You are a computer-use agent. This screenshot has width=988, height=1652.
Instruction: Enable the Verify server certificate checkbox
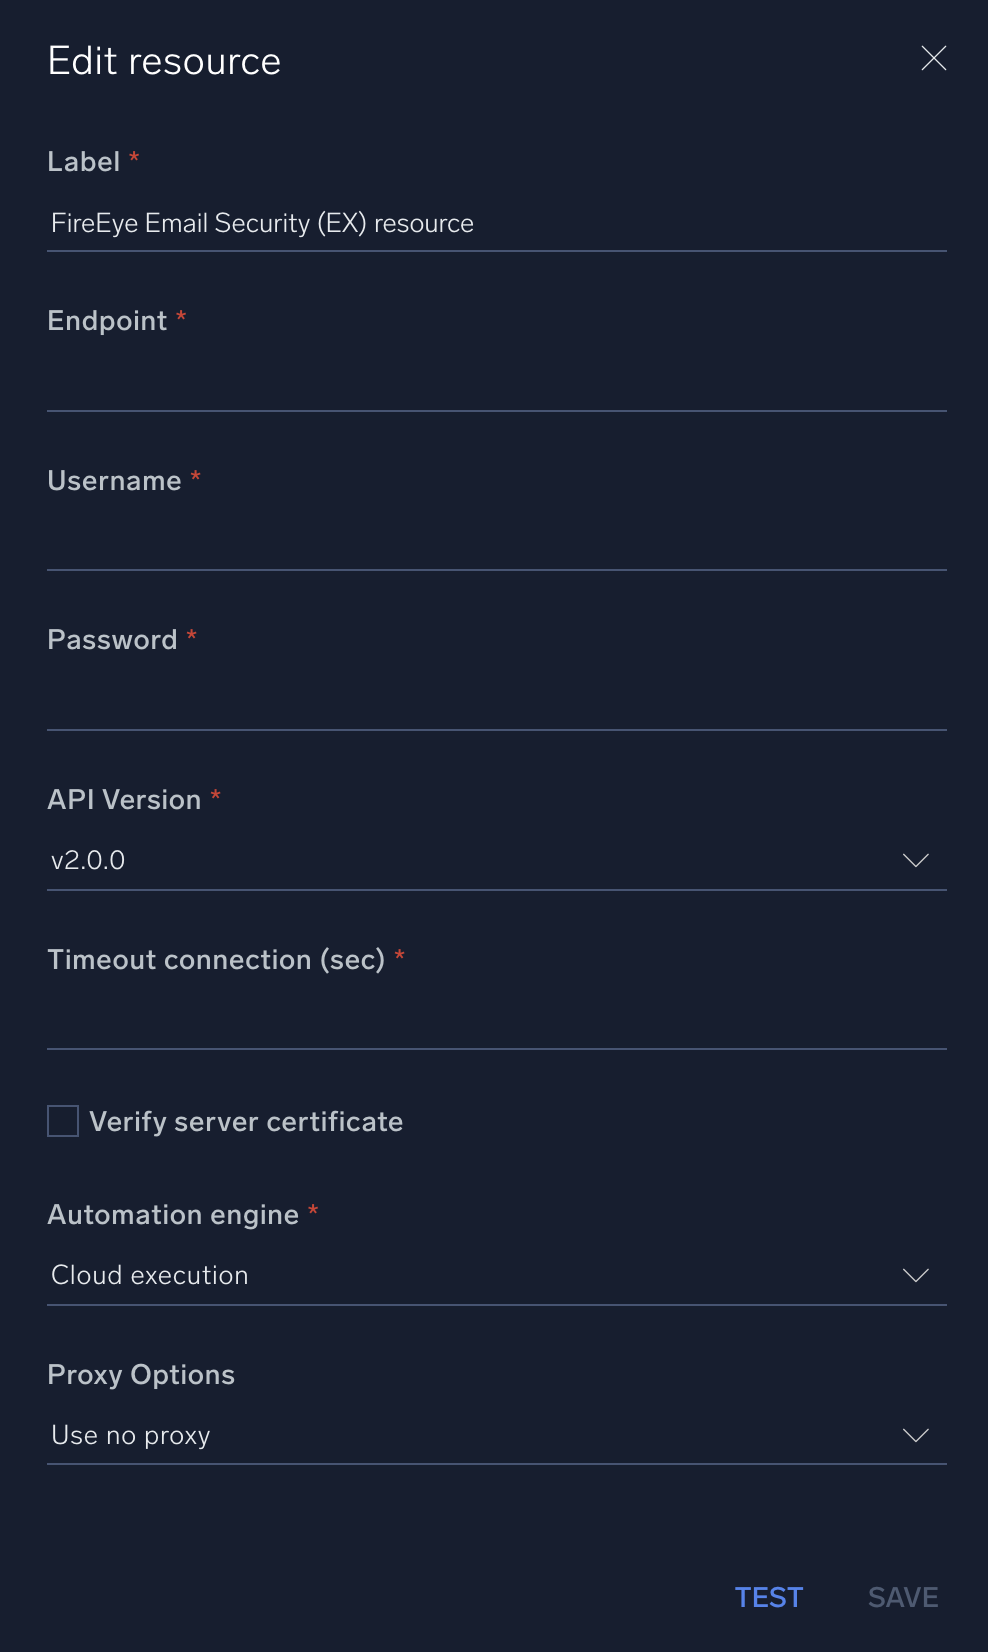click(62, 1121)
